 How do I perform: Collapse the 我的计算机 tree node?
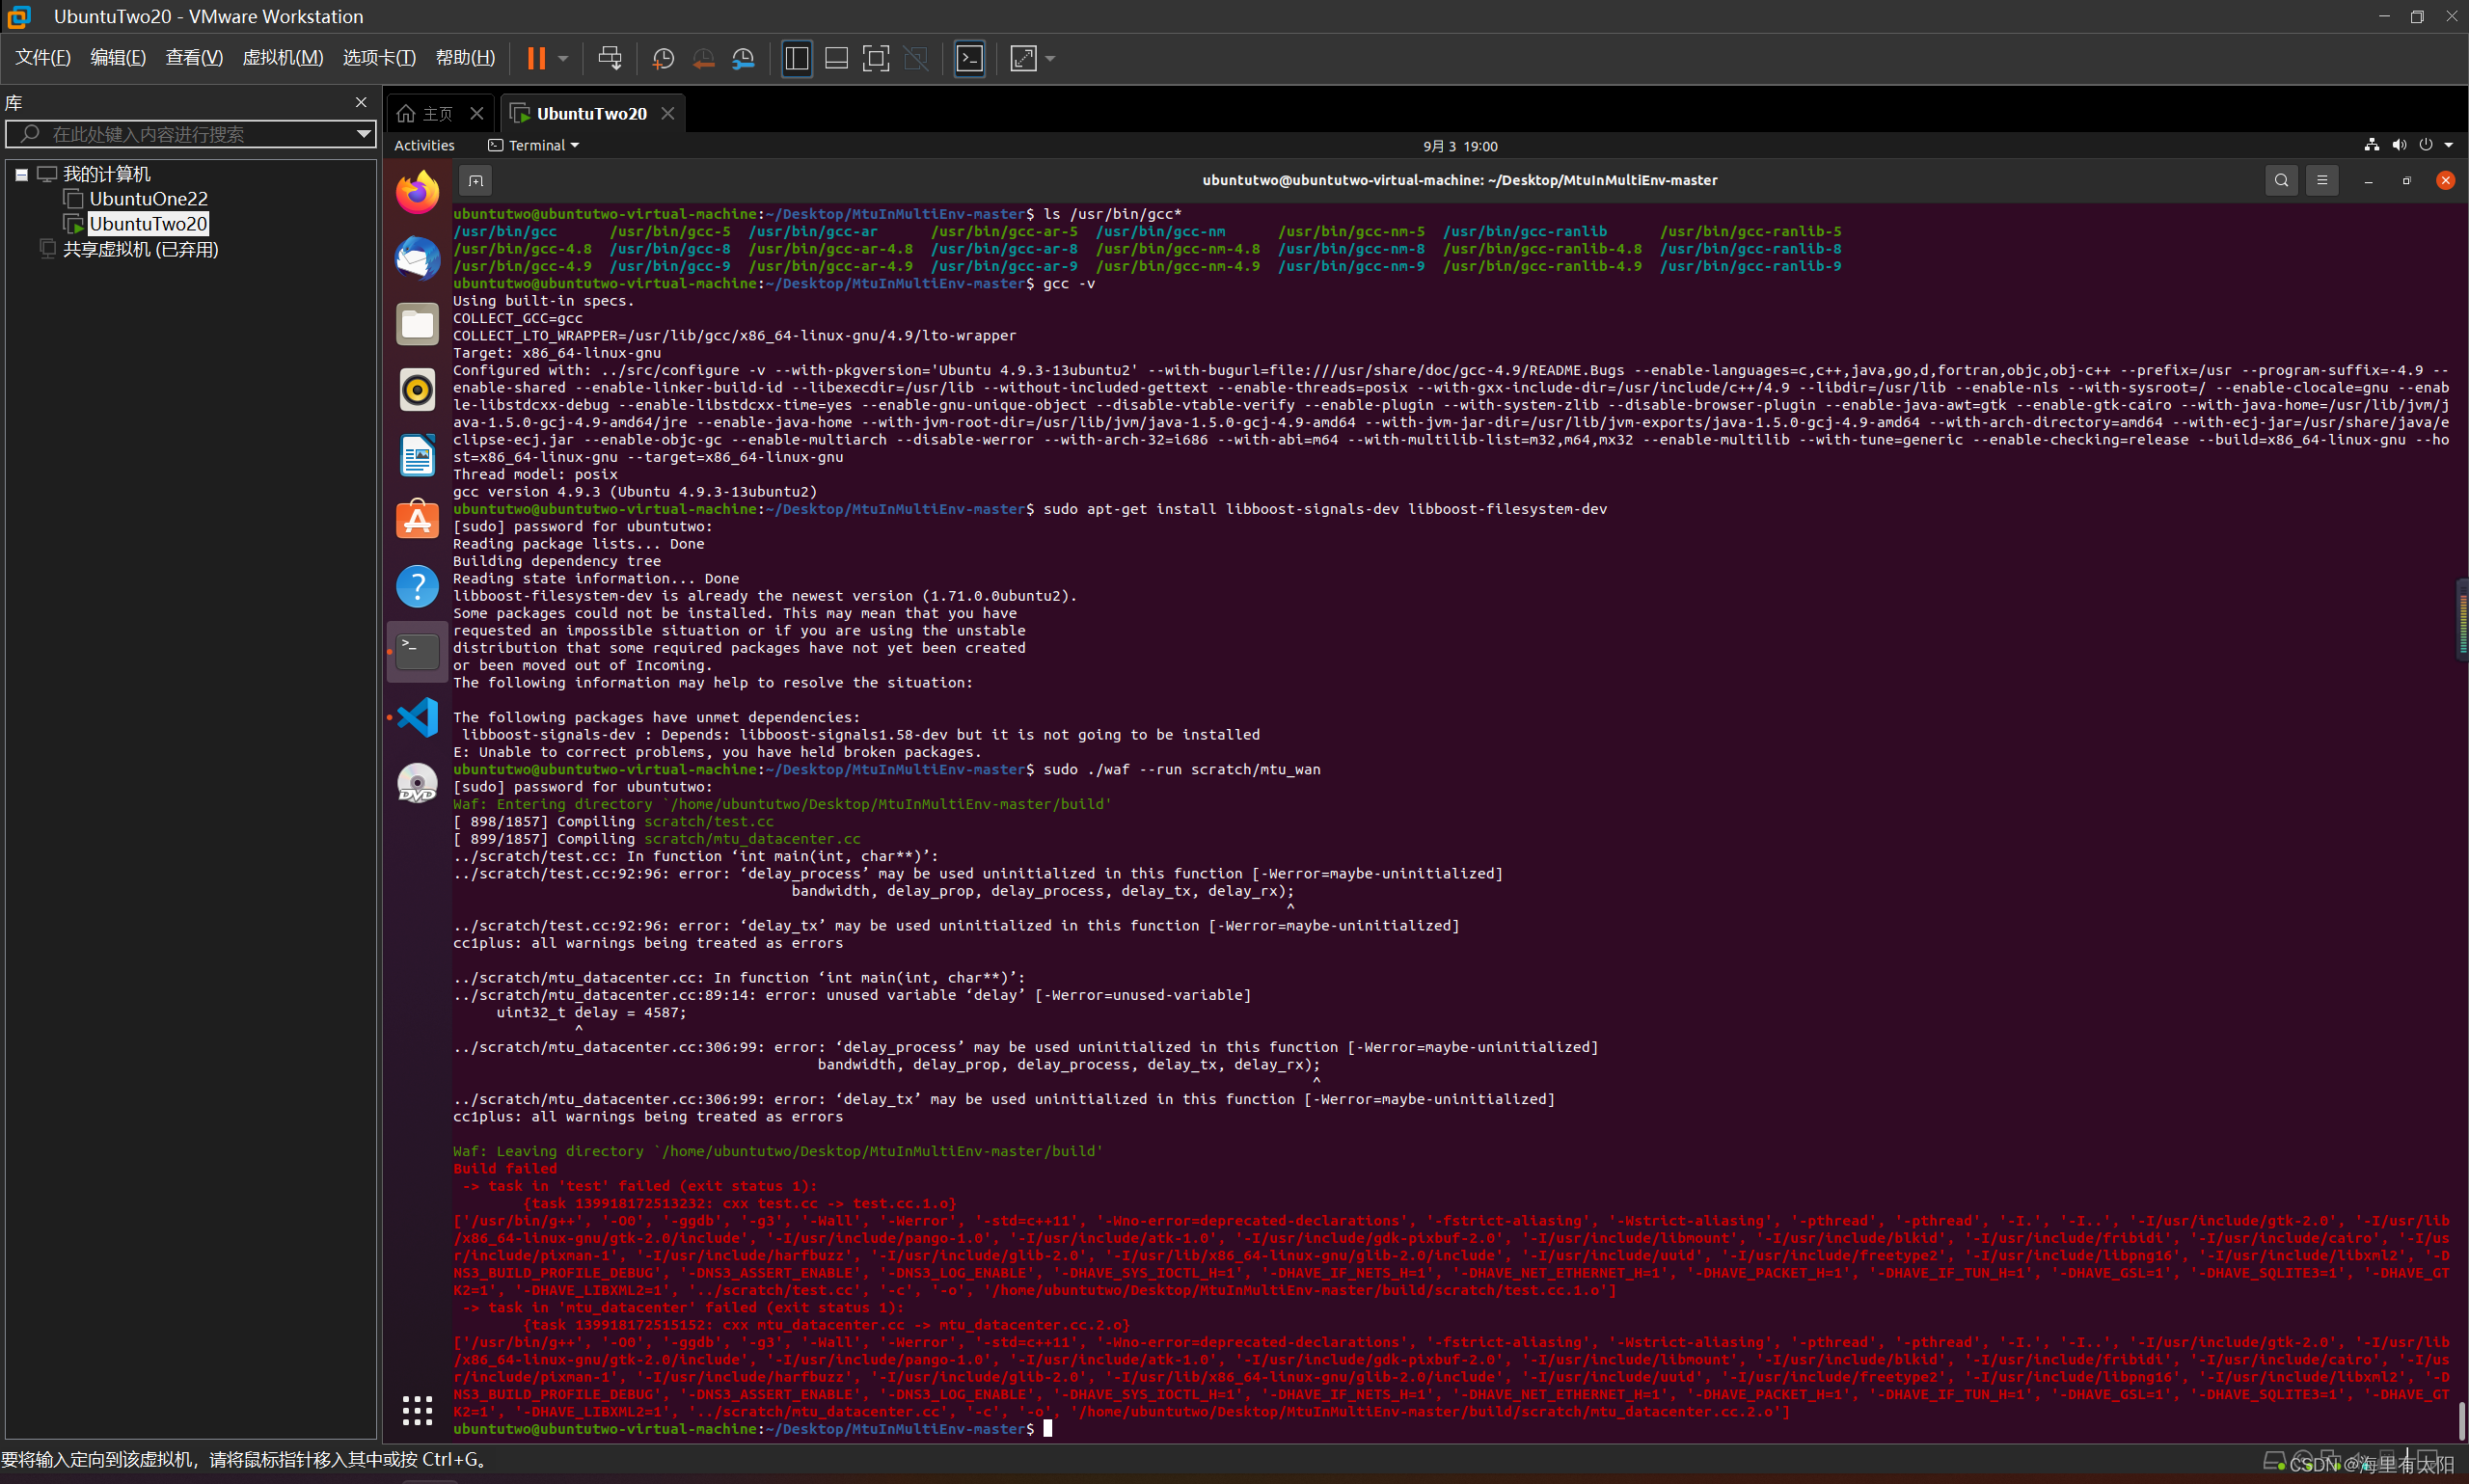pyautogui.click(x=22, y=174)
